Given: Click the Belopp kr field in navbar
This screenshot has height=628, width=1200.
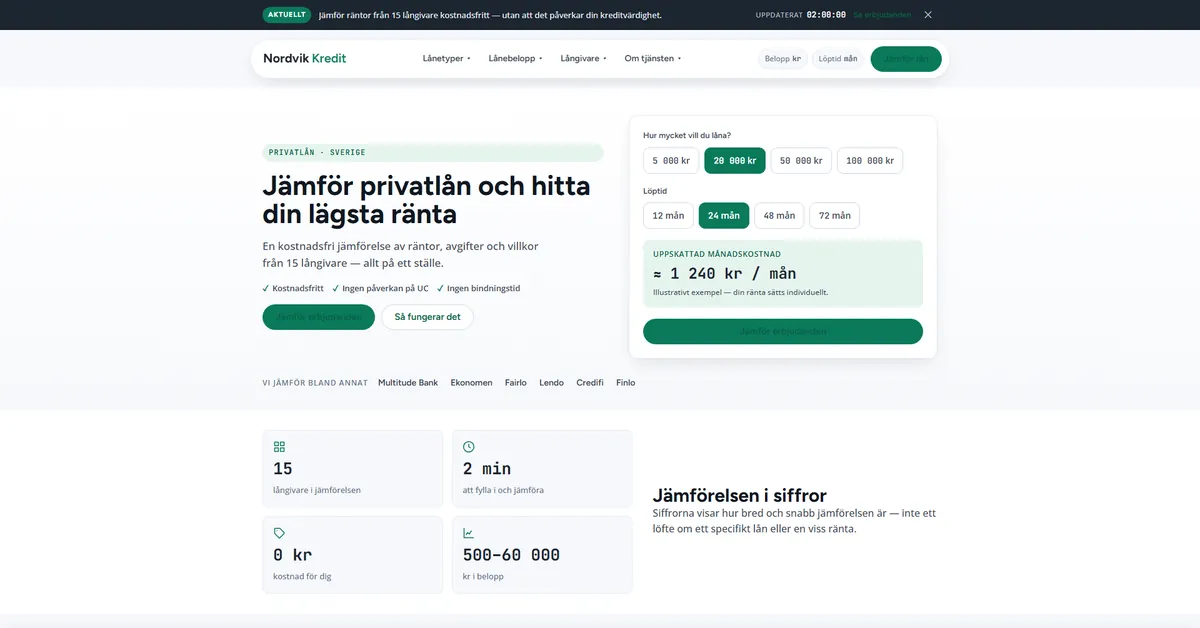Looking at the screenshot, I should [x=783, y=59].
